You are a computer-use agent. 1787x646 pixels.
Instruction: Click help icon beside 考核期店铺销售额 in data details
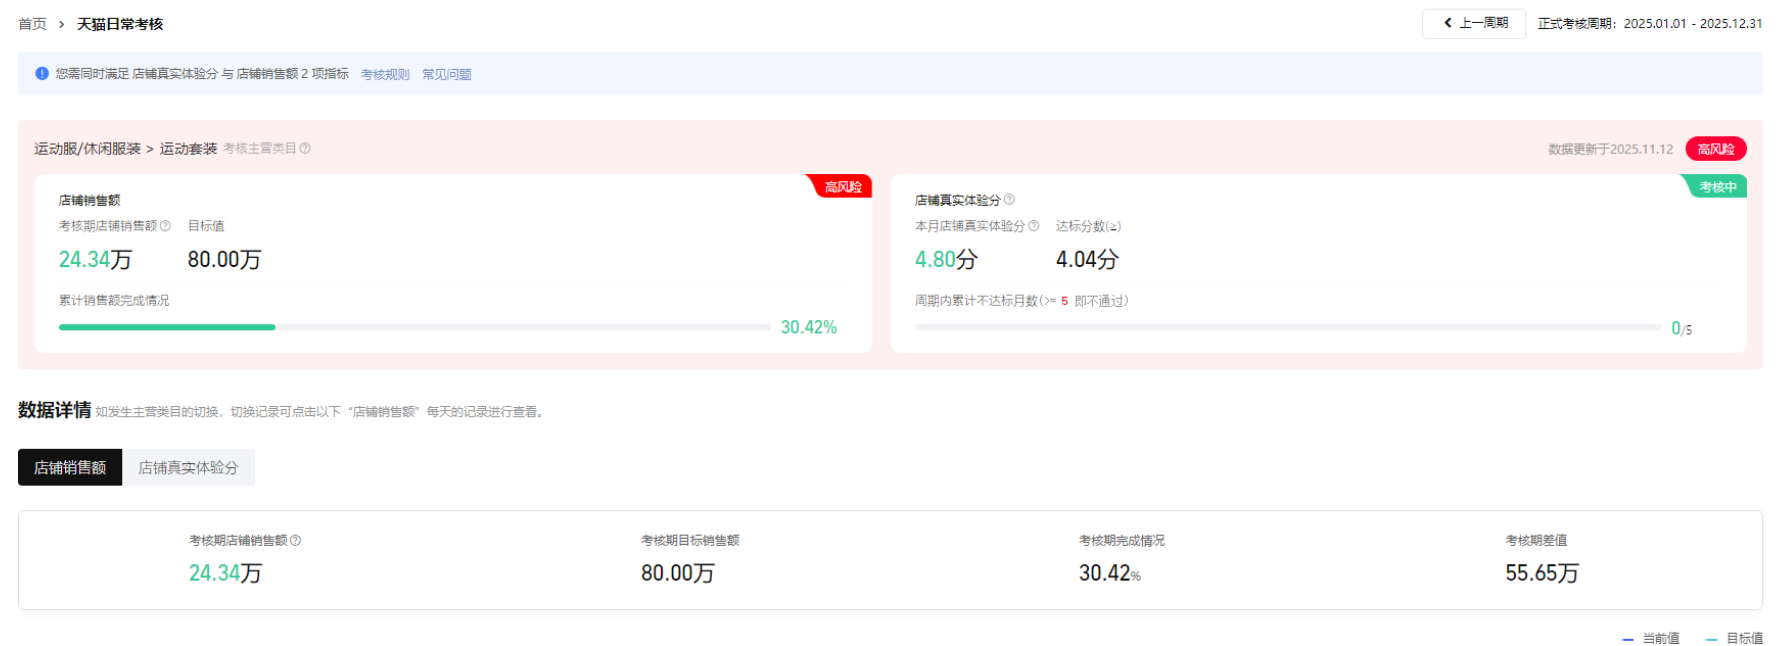(295, 540)
